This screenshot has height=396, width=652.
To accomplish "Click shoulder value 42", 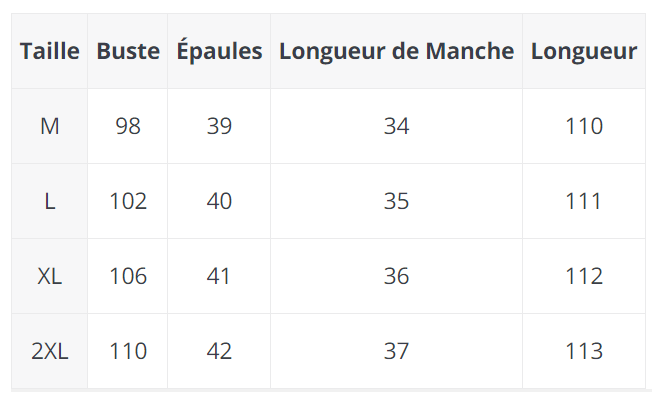I will (219, 351).
